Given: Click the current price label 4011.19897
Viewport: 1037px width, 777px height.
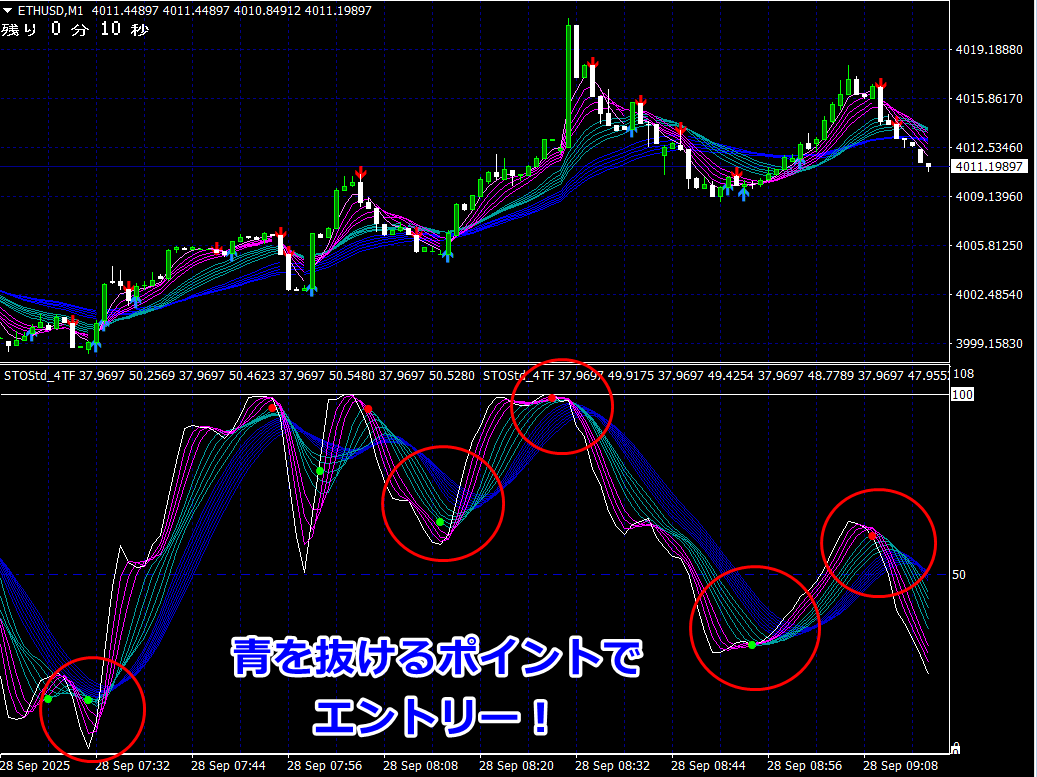Looking at the screenshot, I should pos(990,166).
